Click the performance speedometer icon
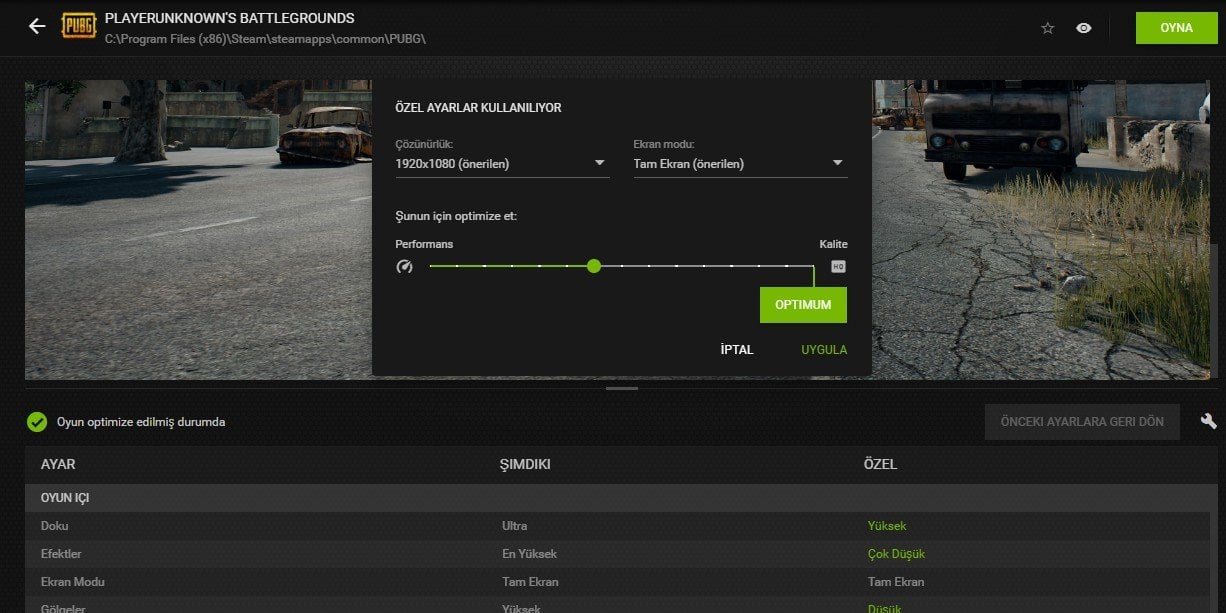Screen dimensions: 1226x613 (x=404, y=266)
